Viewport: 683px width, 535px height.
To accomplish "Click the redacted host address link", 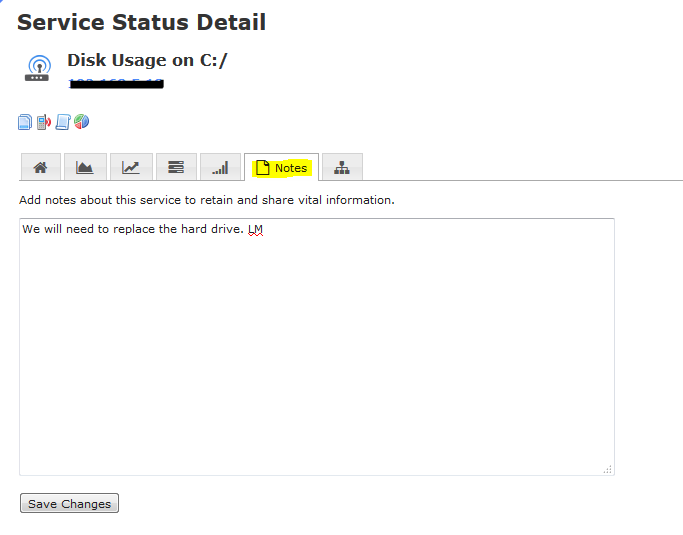I will (x=115, y=84).
